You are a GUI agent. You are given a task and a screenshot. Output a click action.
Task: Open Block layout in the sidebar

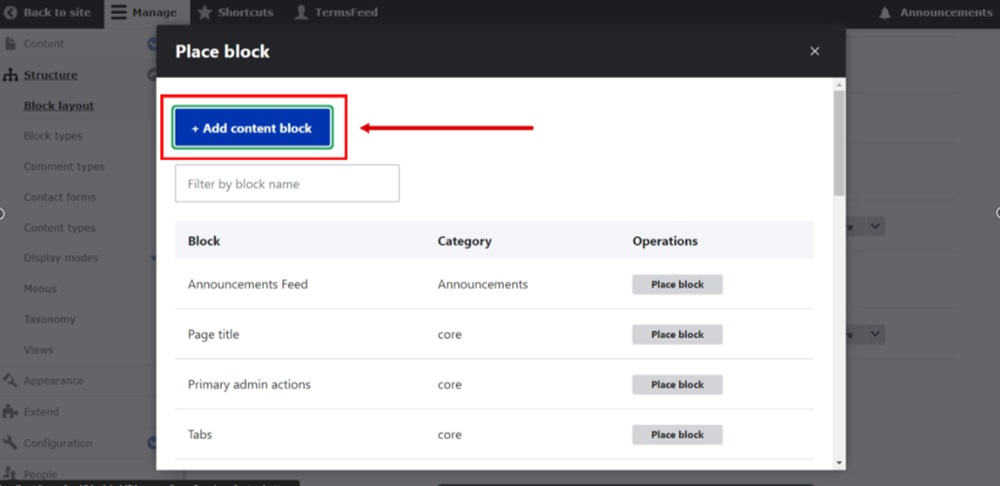click(x=59, y=106)
